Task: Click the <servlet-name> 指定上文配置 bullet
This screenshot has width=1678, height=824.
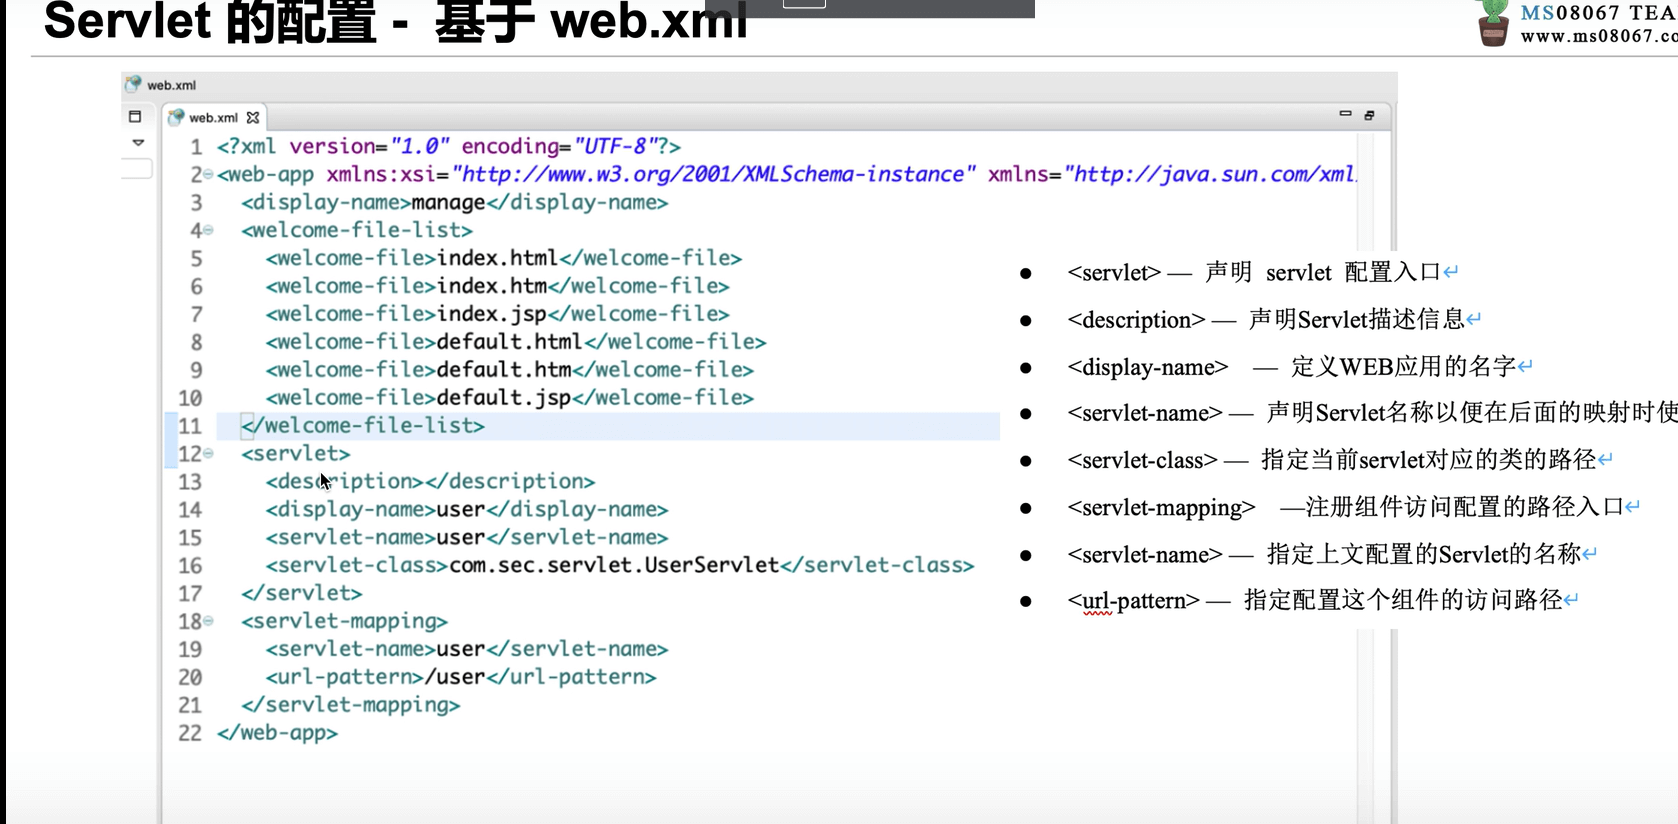Action: click(1332, 554)
